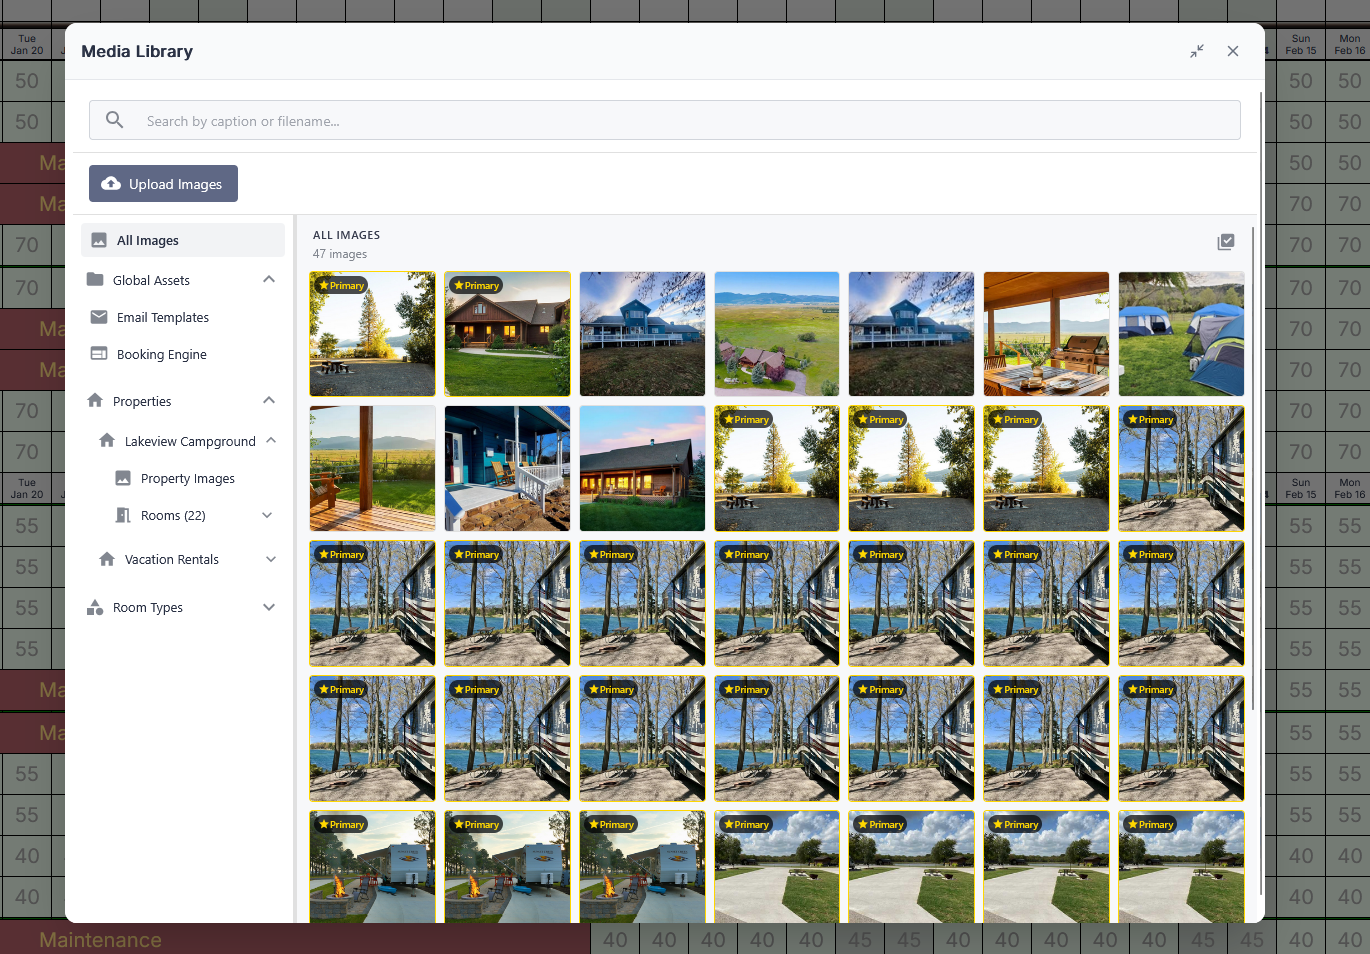The width and height of the screenshot is (1370, 954).
Task: Close the Media Library dialog
Action: (1232, 51)
